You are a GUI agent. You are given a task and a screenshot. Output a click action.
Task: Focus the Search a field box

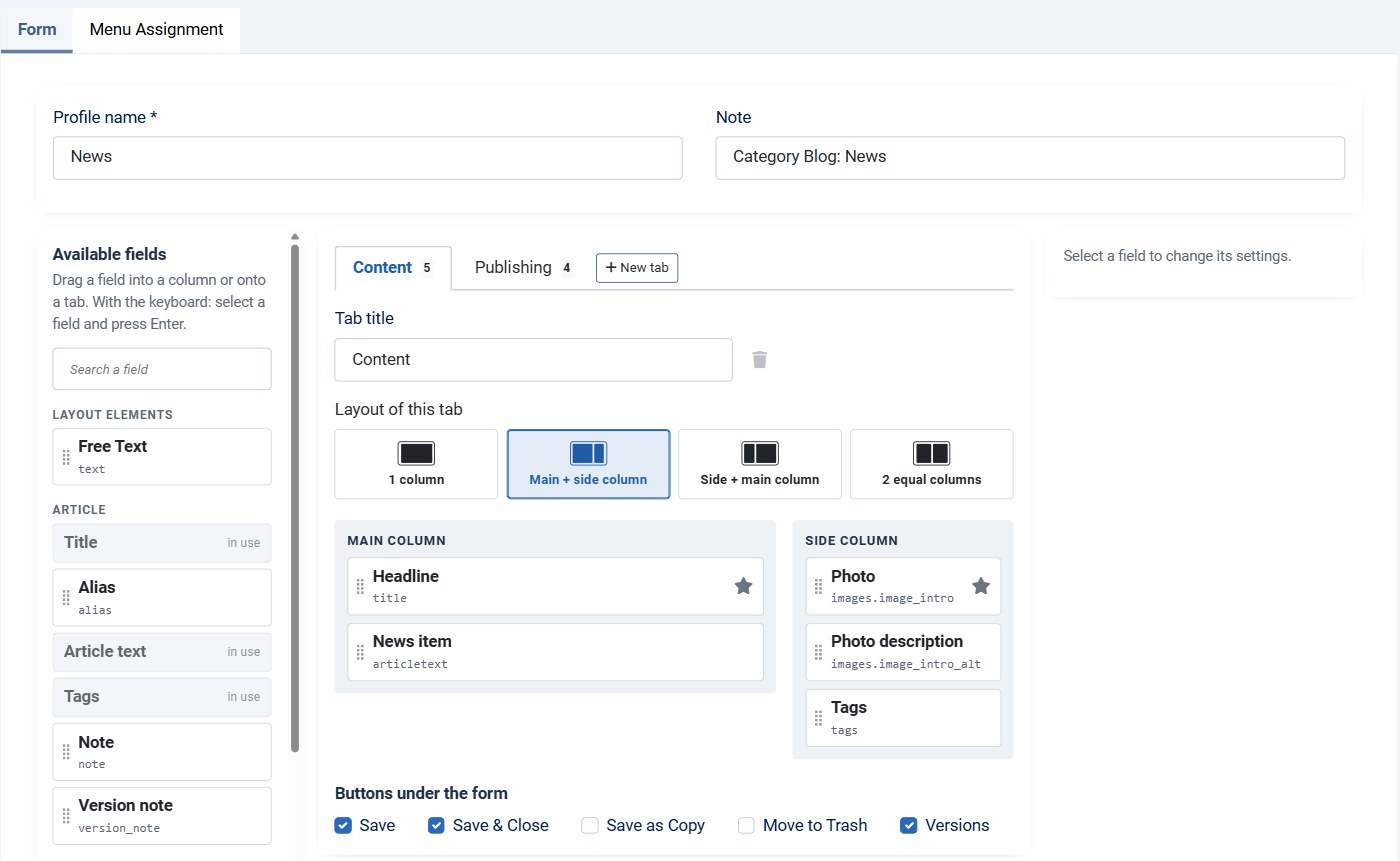162,369
